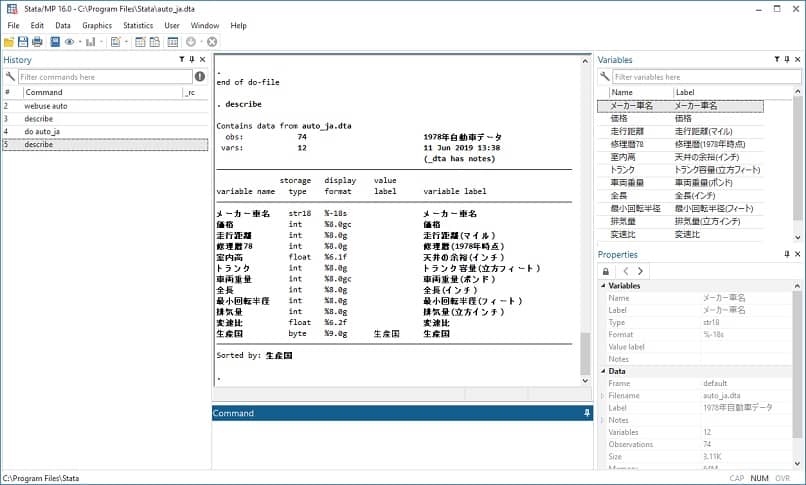Open the Viewer dropdown arrow
Image resolution: width=806 pixels, height=485 pixels.
[x=80, y=42]
